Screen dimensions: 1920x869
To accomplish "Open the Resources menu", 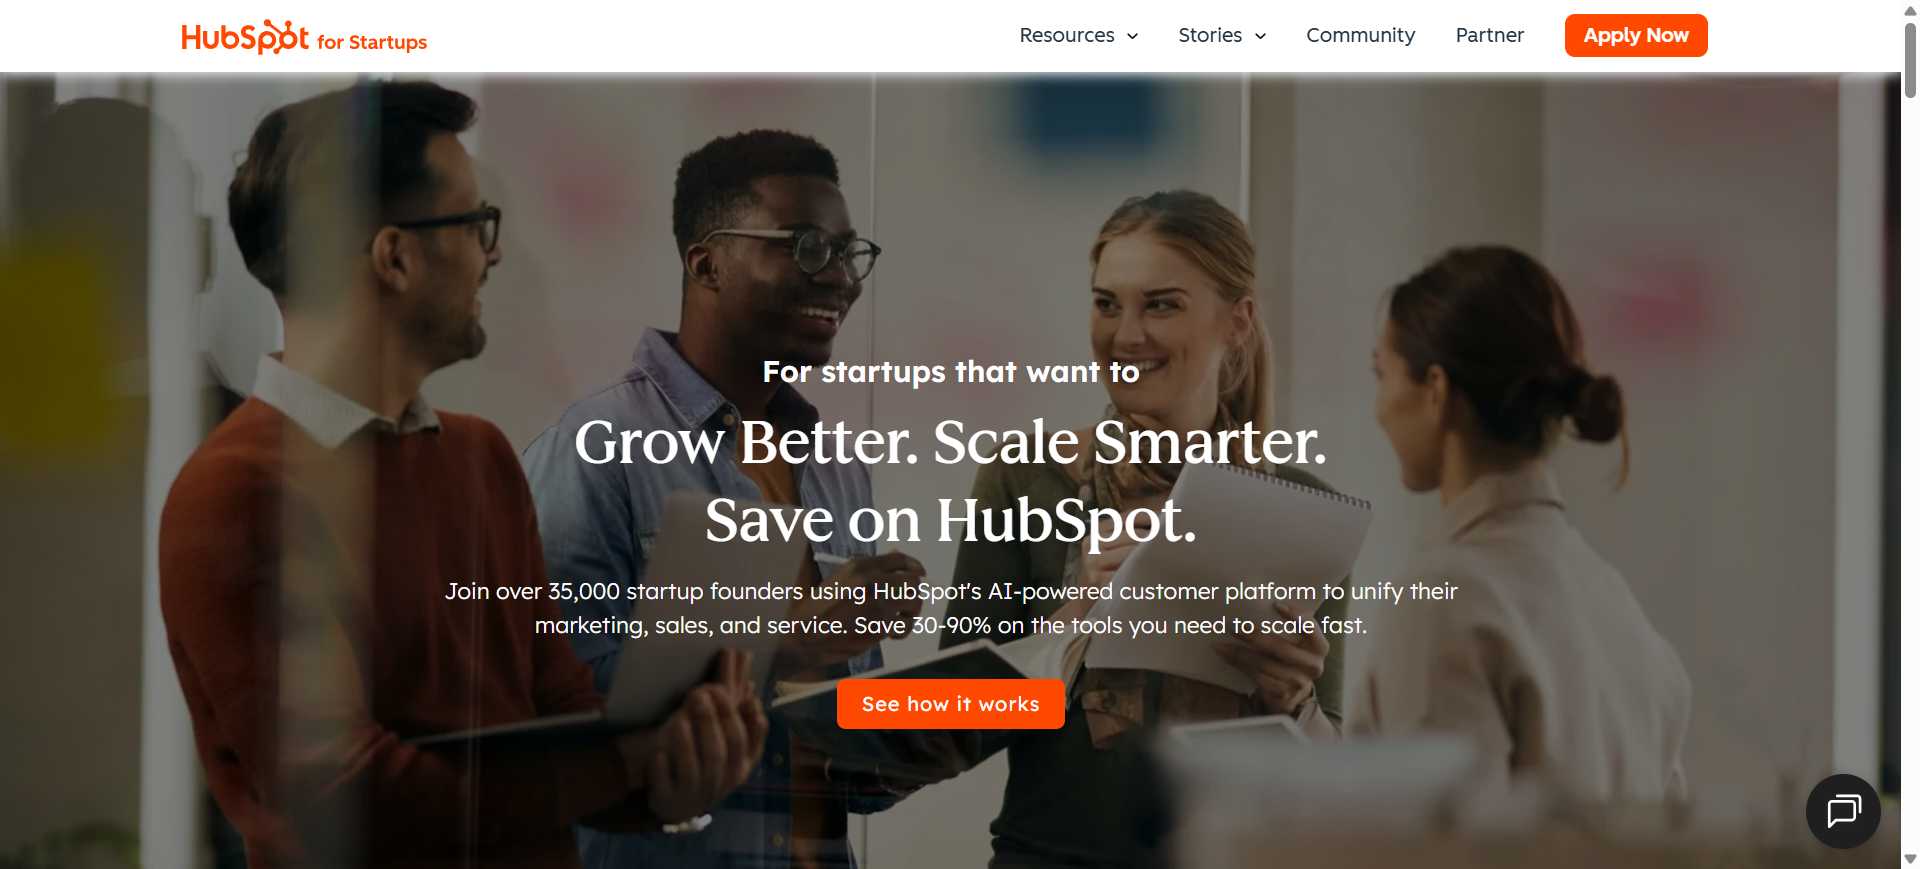I will 1079,35.
